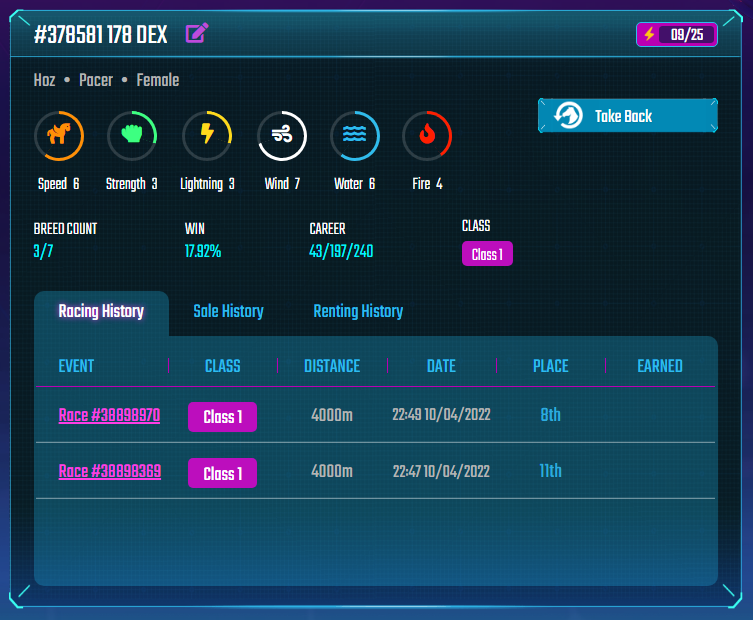Click the energy 09/25 badge

(x=677, y=35)
